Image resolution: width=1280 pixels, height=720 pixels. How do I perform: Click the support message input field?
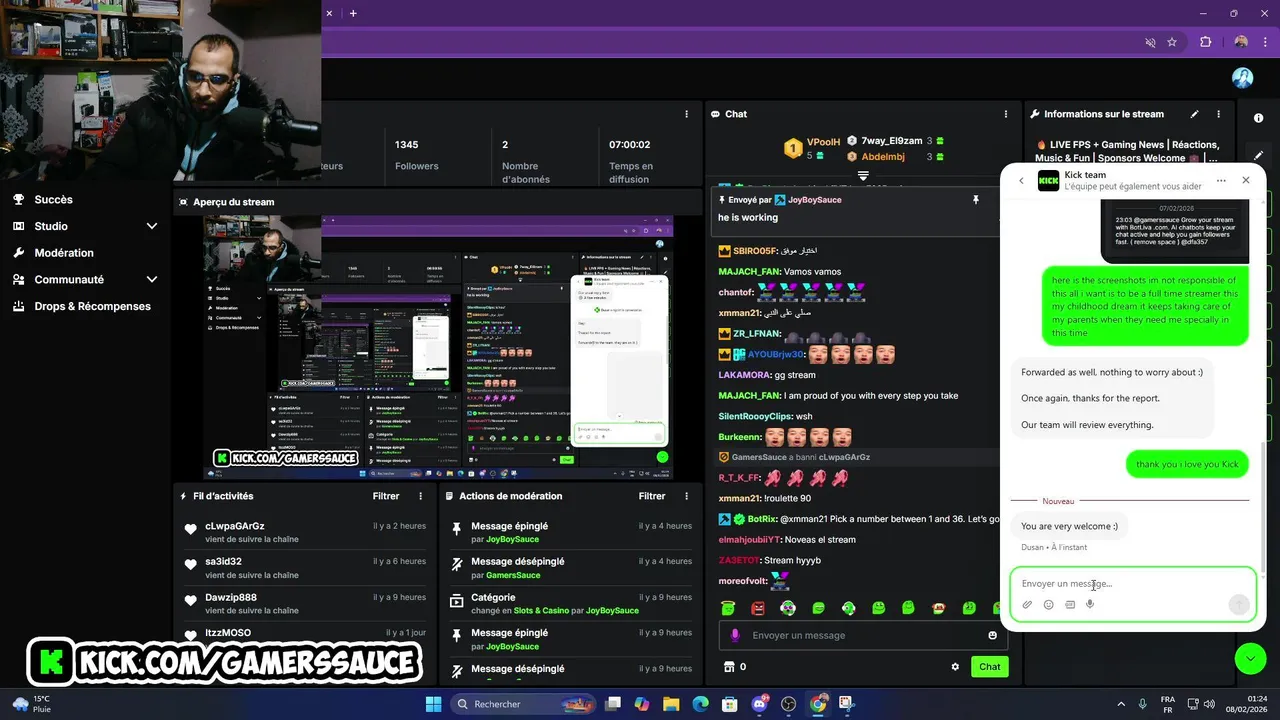[x=1132, y=584]
